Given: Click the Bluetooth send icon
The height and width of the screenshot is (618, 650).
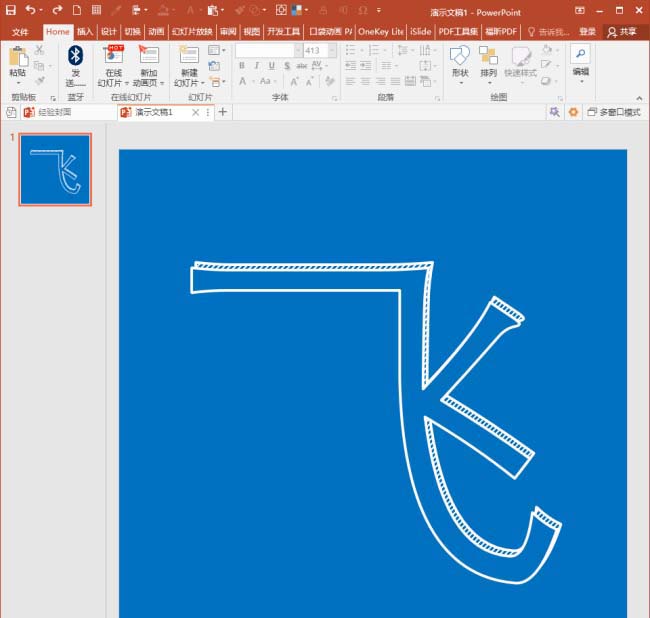Looking at the screenshot, I should click(75, 56).
